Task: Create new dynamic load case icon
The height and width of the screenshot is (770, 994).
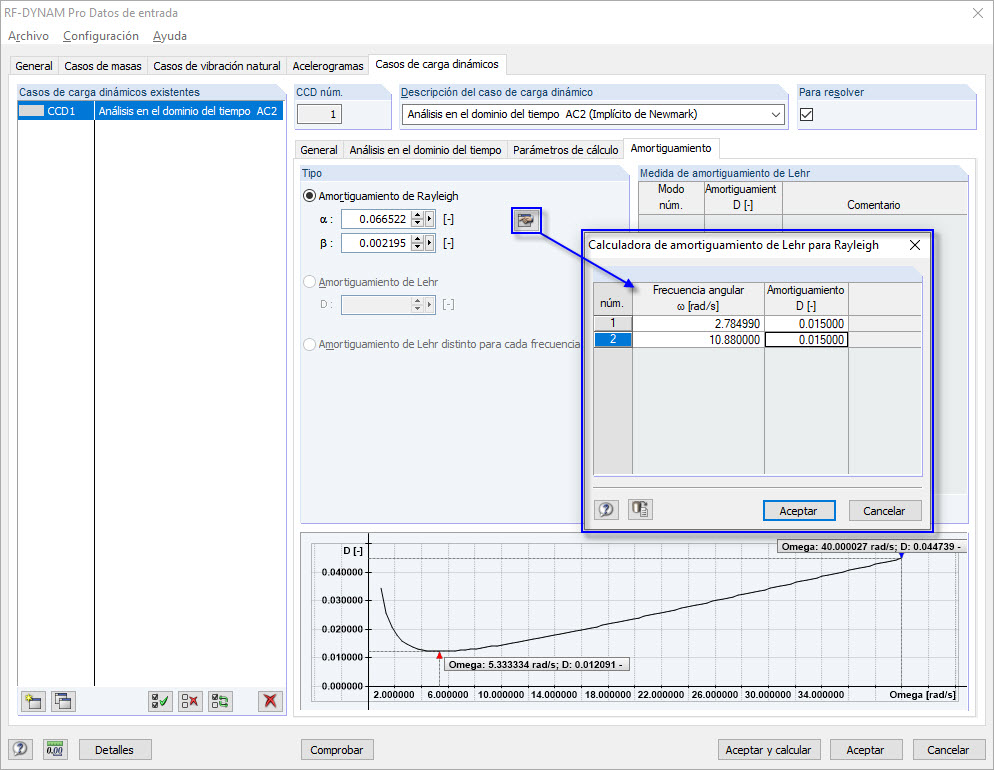Action: point(33,701)
